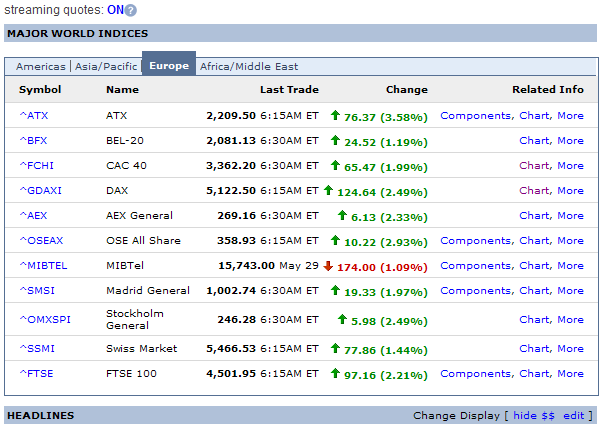
Task: Click the 124.64 (2.49%) change value
Action: coord(382,192)
